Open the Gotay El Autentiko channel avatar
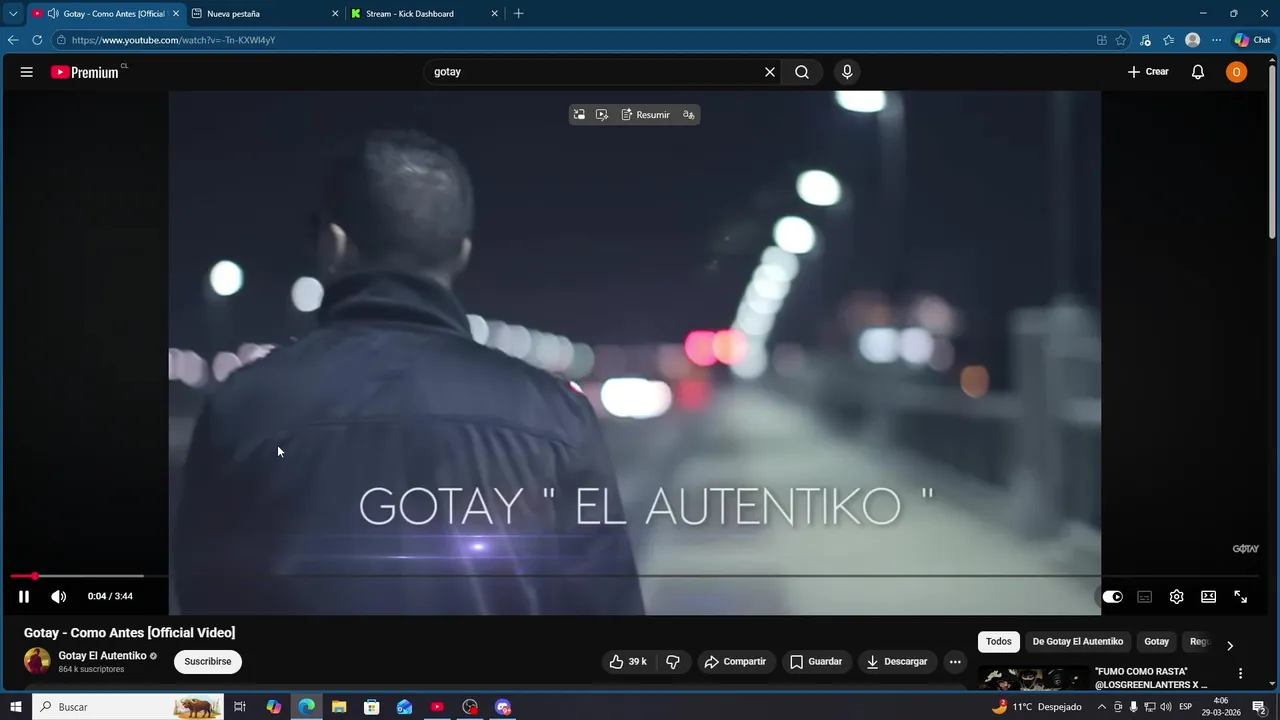The height and width of the screenshot is (720, 1280). [x=37, y=661]
